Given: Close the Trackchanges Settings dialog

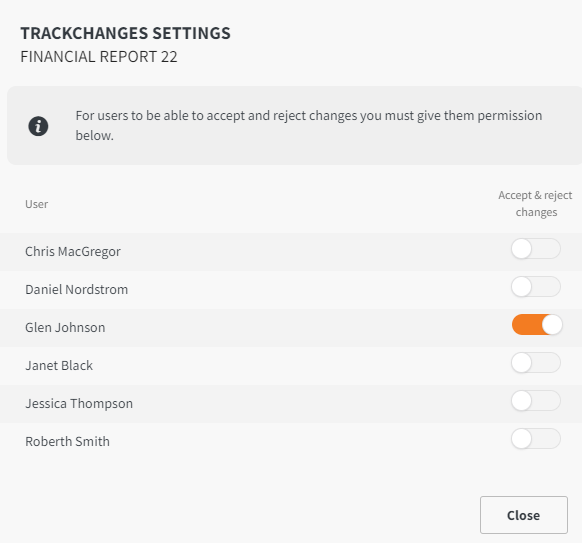Looking at the screenshot, I should (x=524, y=515).
